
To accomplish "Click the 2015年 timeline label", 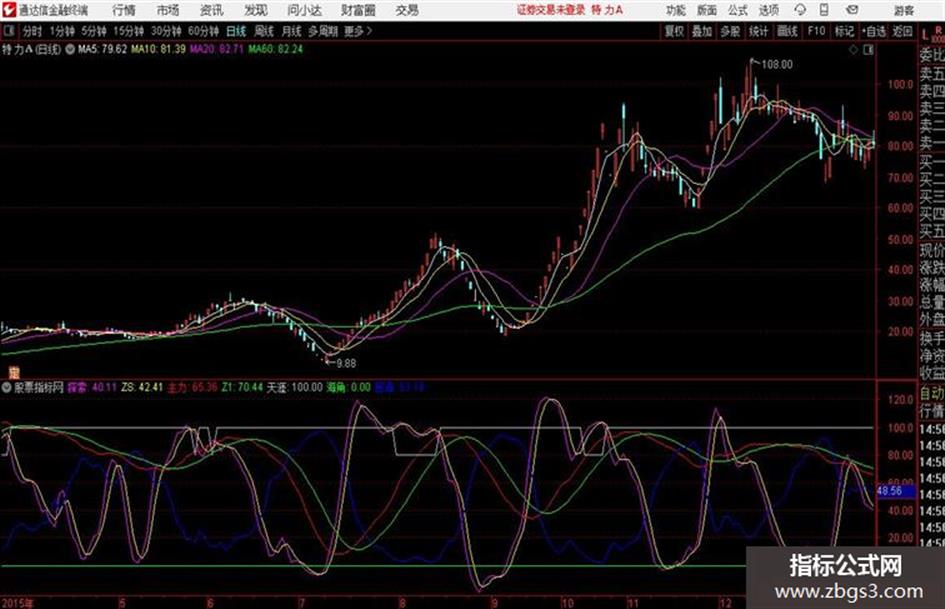I will pos(17,602).
